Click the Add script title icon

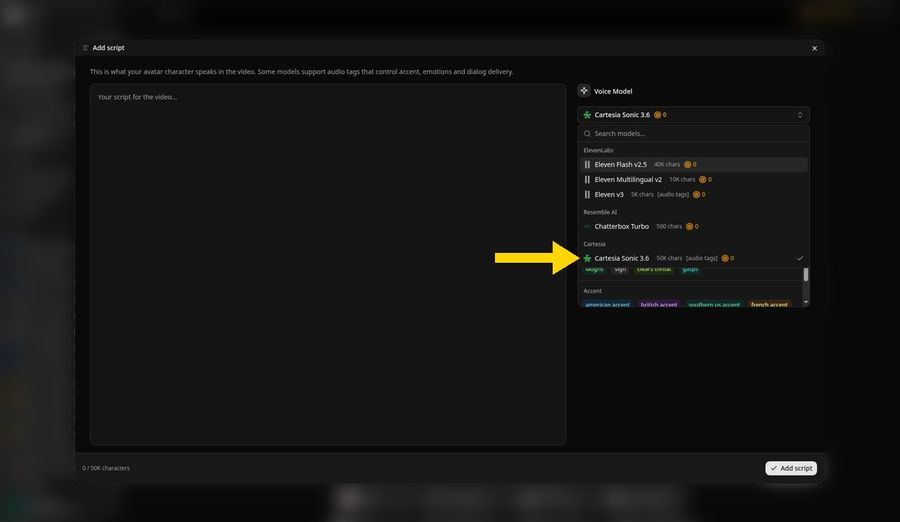click(85, 48)
